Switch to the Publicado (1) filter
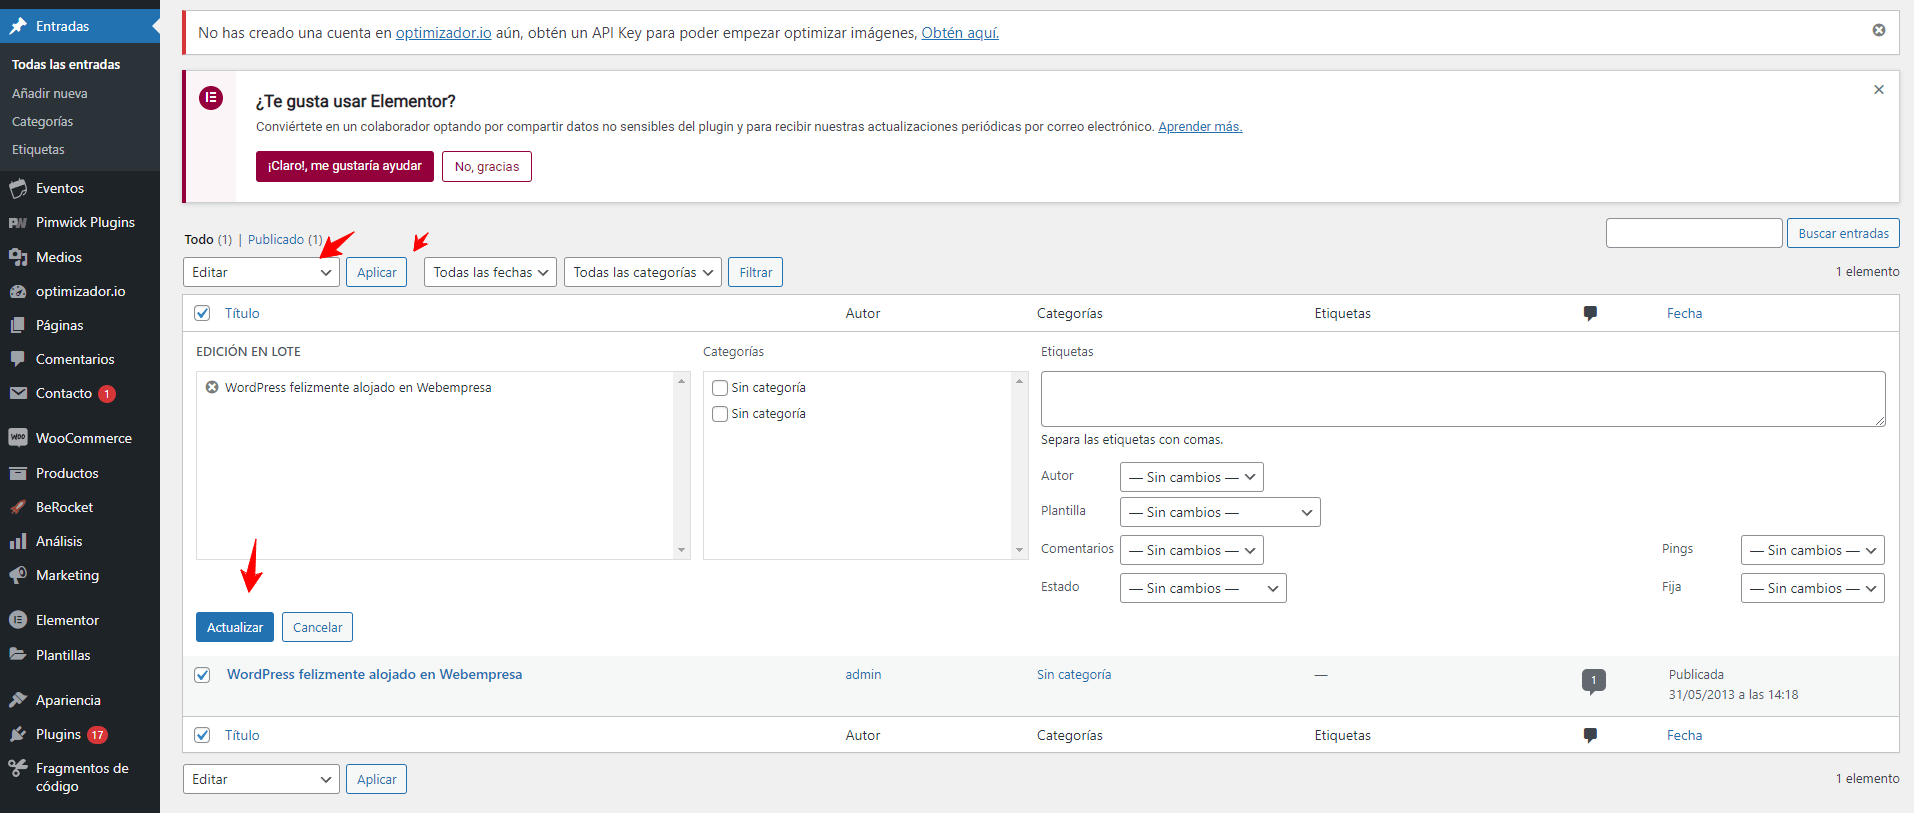 pos(285,239)
